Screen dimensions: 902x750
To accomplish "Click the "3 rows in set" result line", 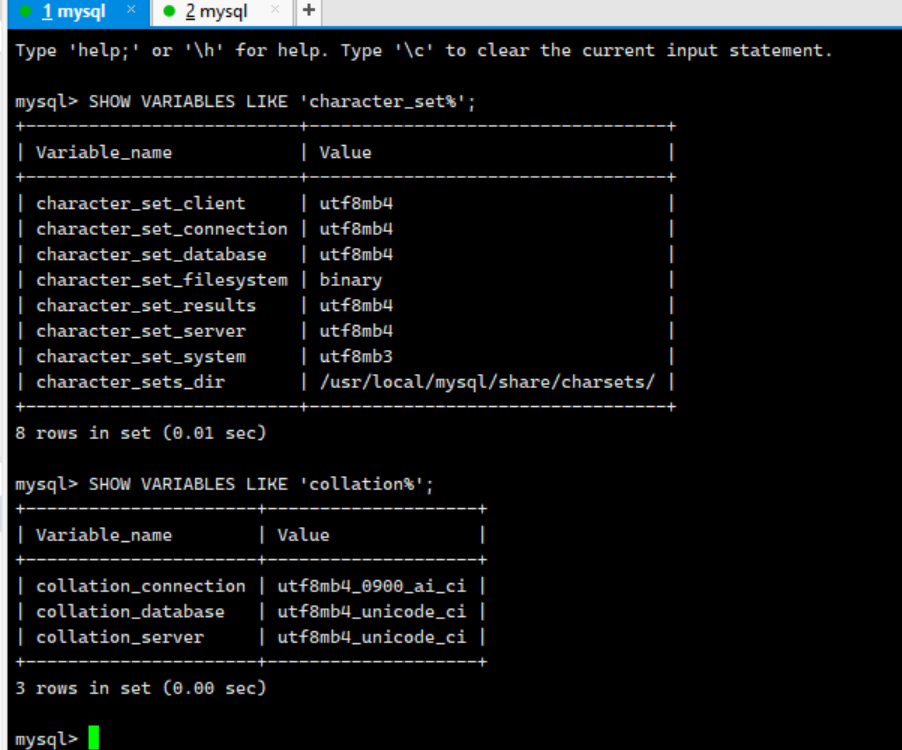I will [141, 688].
